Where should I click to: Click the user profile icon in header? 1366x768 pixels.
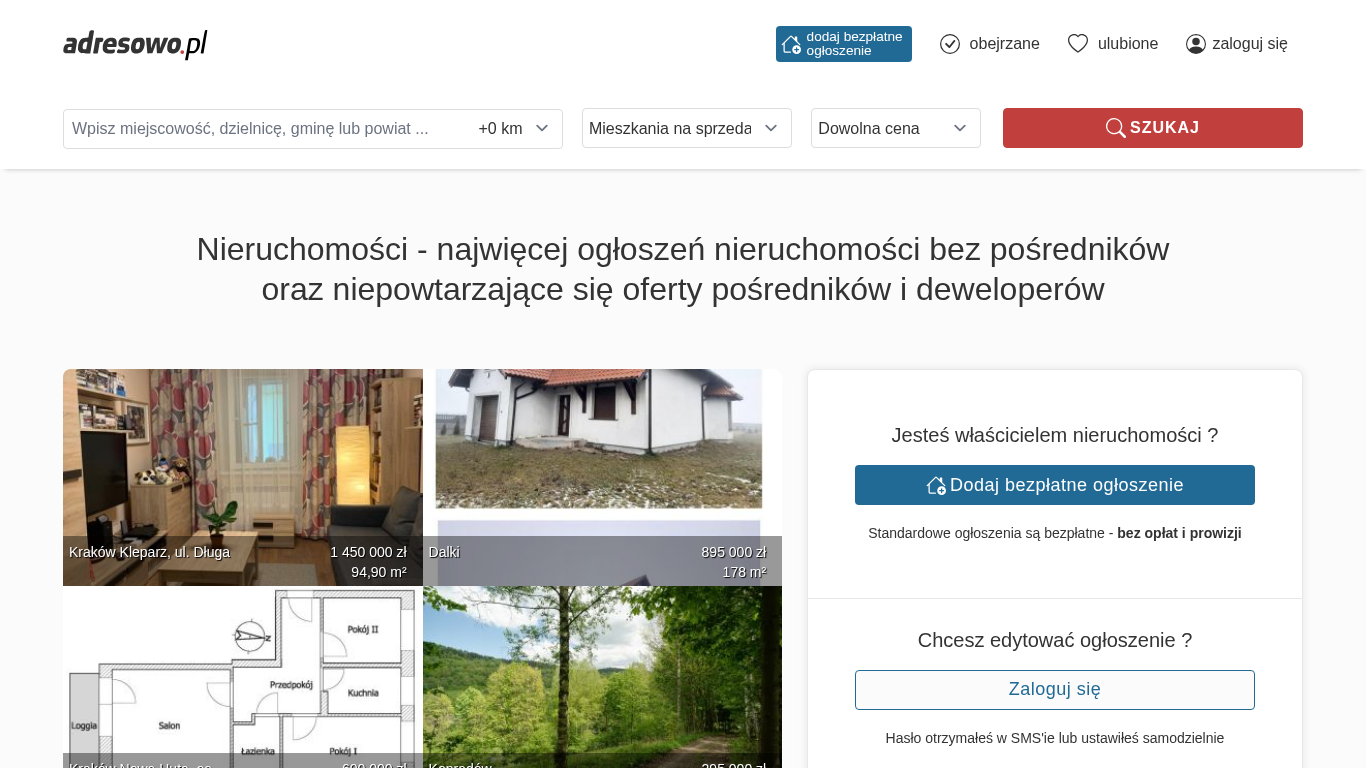[1196, 44]
